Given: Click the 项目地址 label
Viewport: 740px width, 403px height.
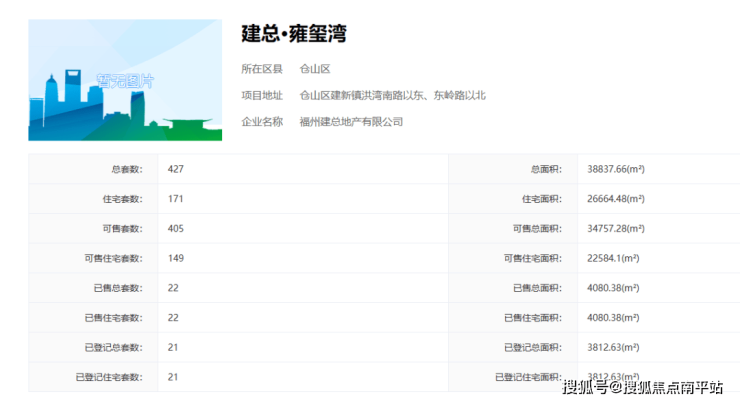Looking at the screenshot, I should [x=262, y=95].
